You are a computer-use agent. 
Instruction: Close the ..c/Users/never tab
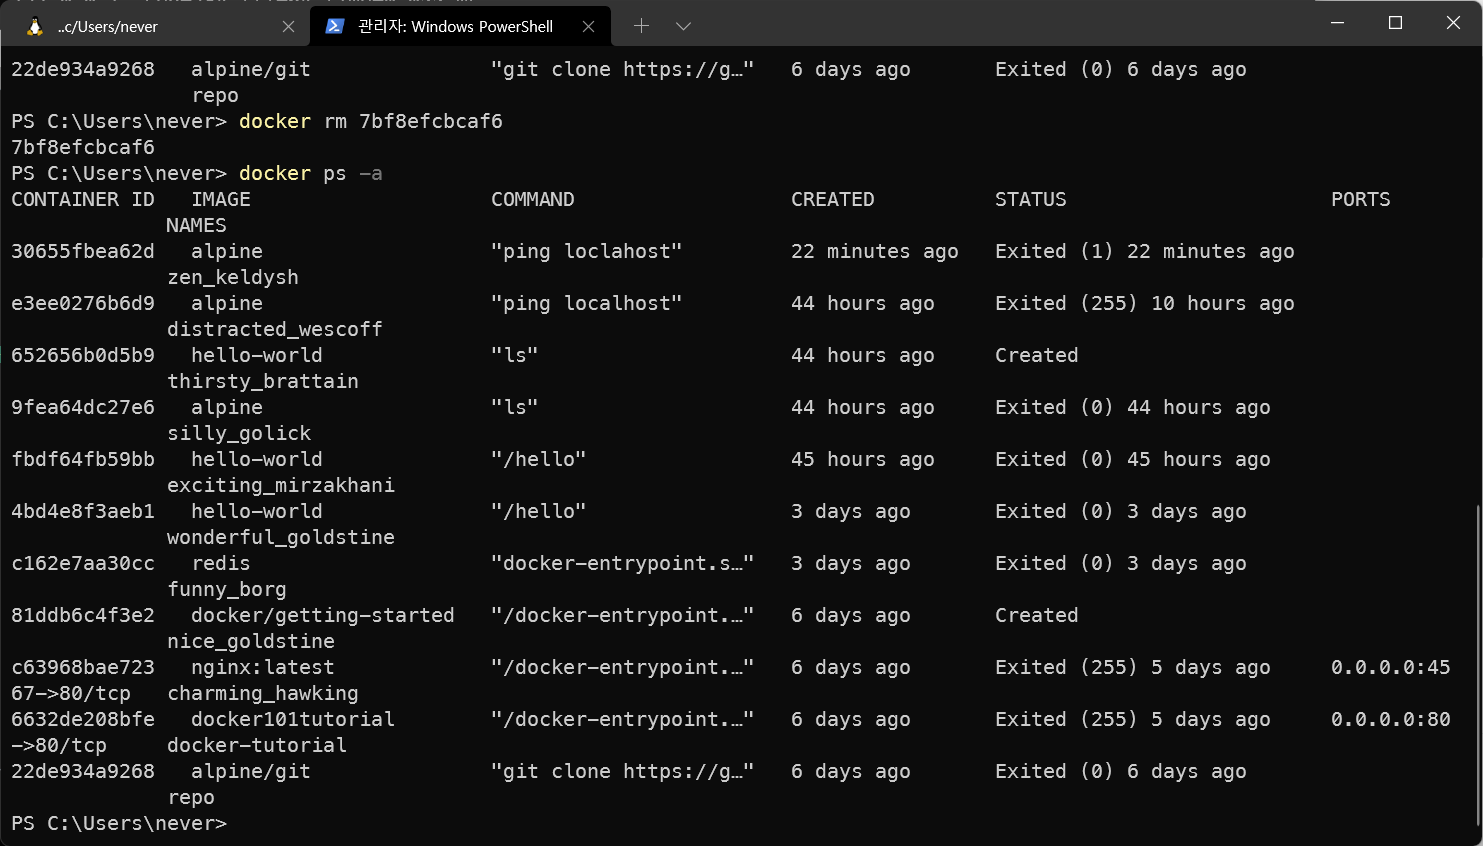(x=288, y=27)
